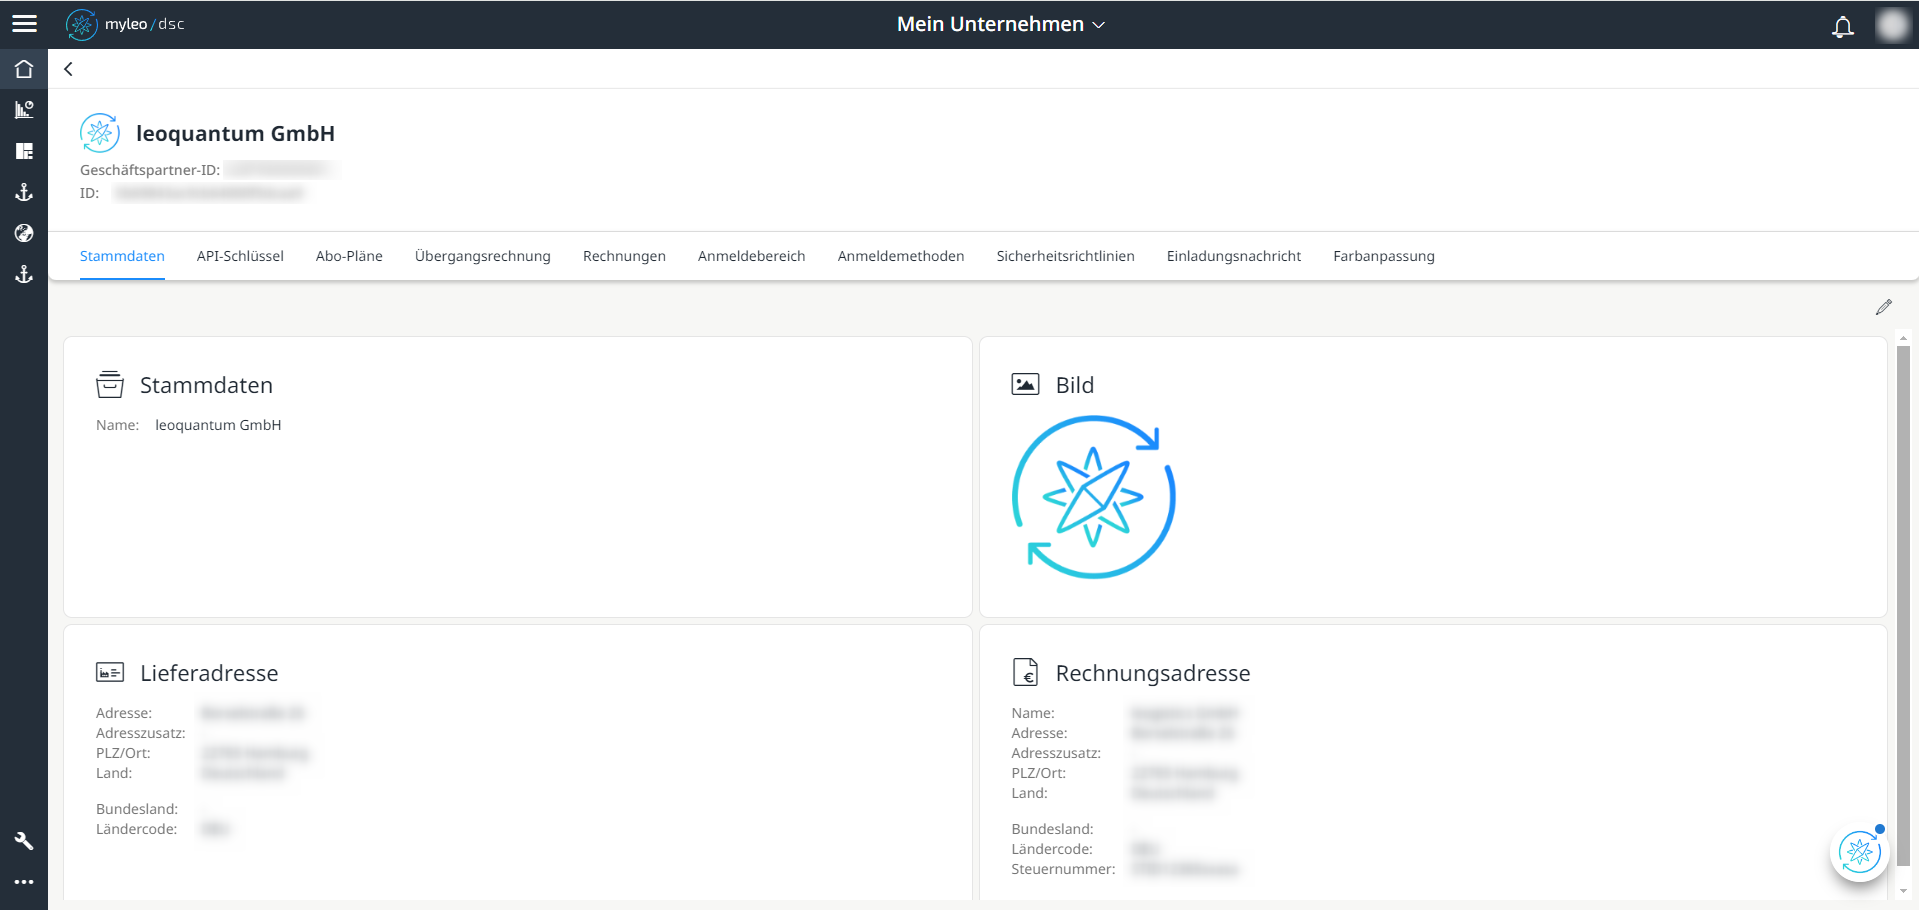Click the upper anchor icon in sidebar
This screenshot has width=1919, height=910.
24,192
